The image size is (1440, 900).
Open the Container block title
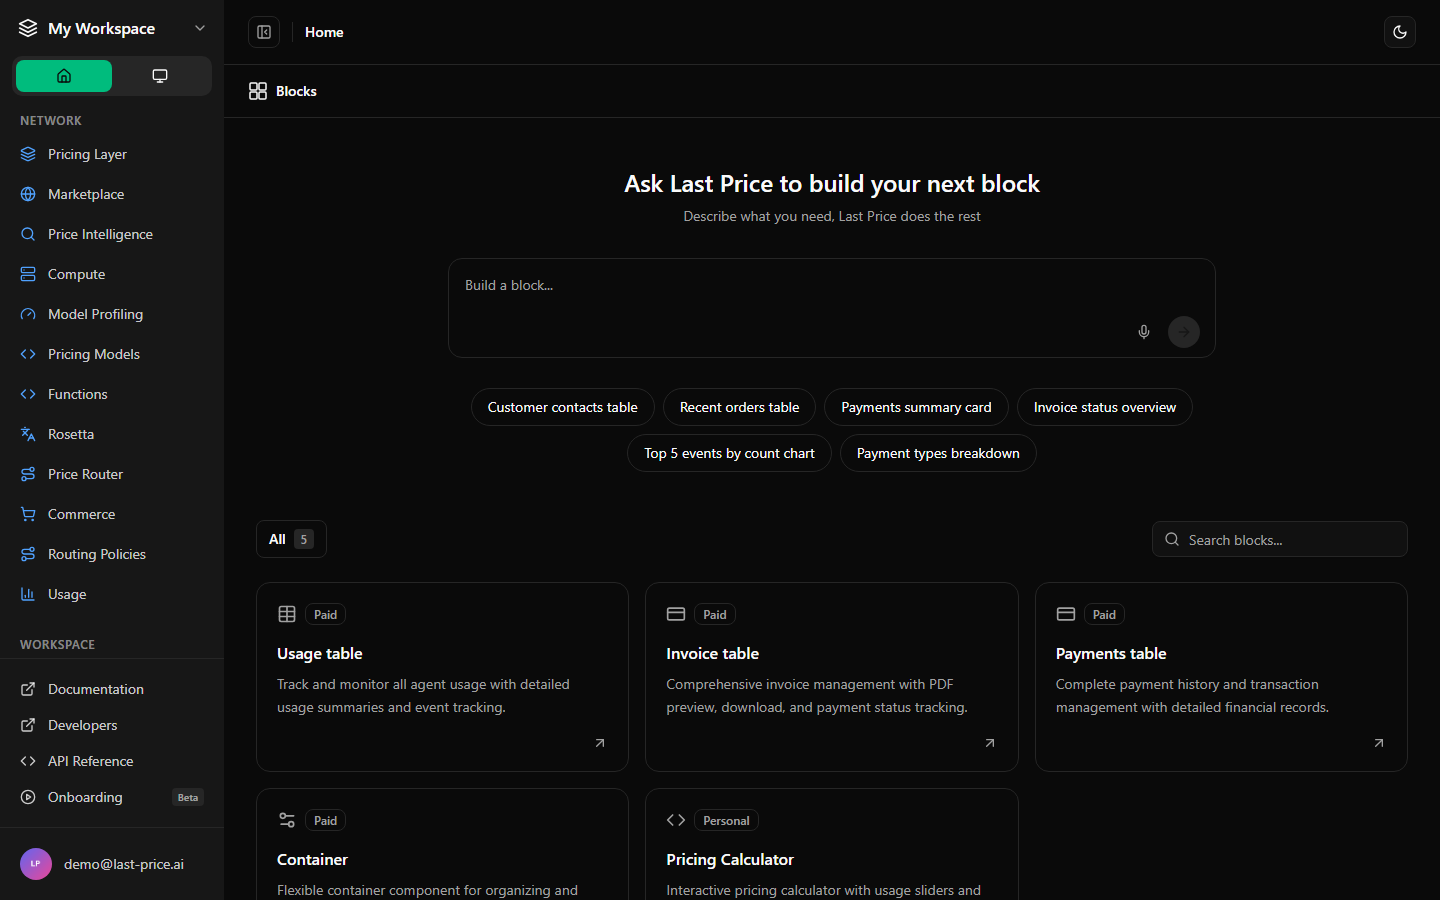[312, 859]
